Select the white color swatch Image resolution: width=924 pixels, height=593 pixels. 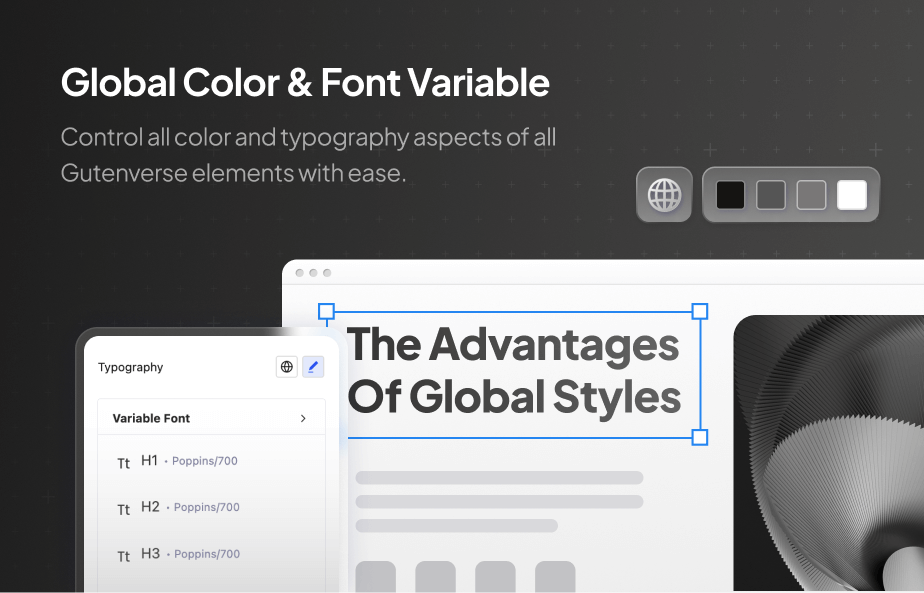852,195
